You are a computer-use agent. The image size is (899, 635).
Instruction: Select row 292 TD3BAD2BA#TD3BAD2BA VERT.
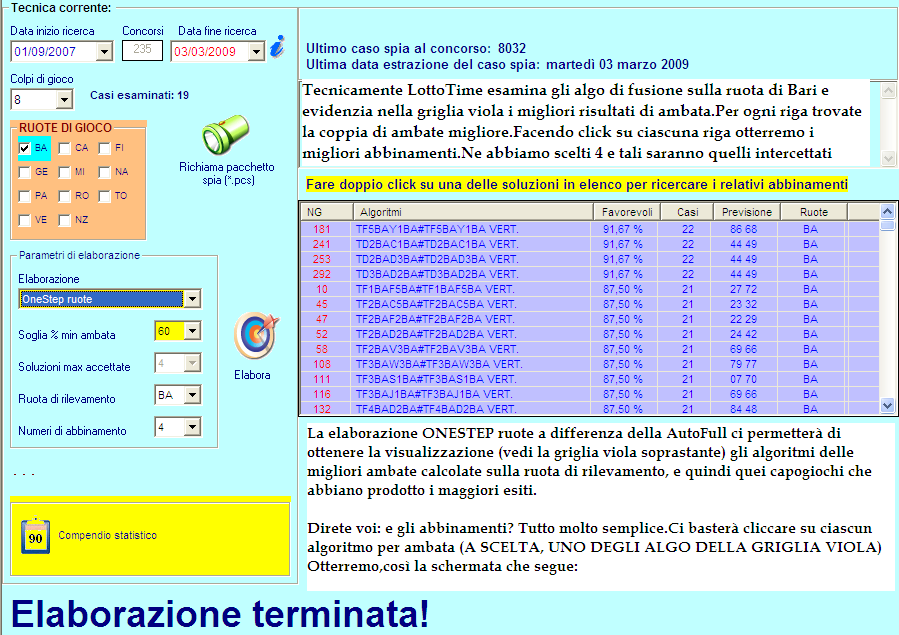point(589,274)
